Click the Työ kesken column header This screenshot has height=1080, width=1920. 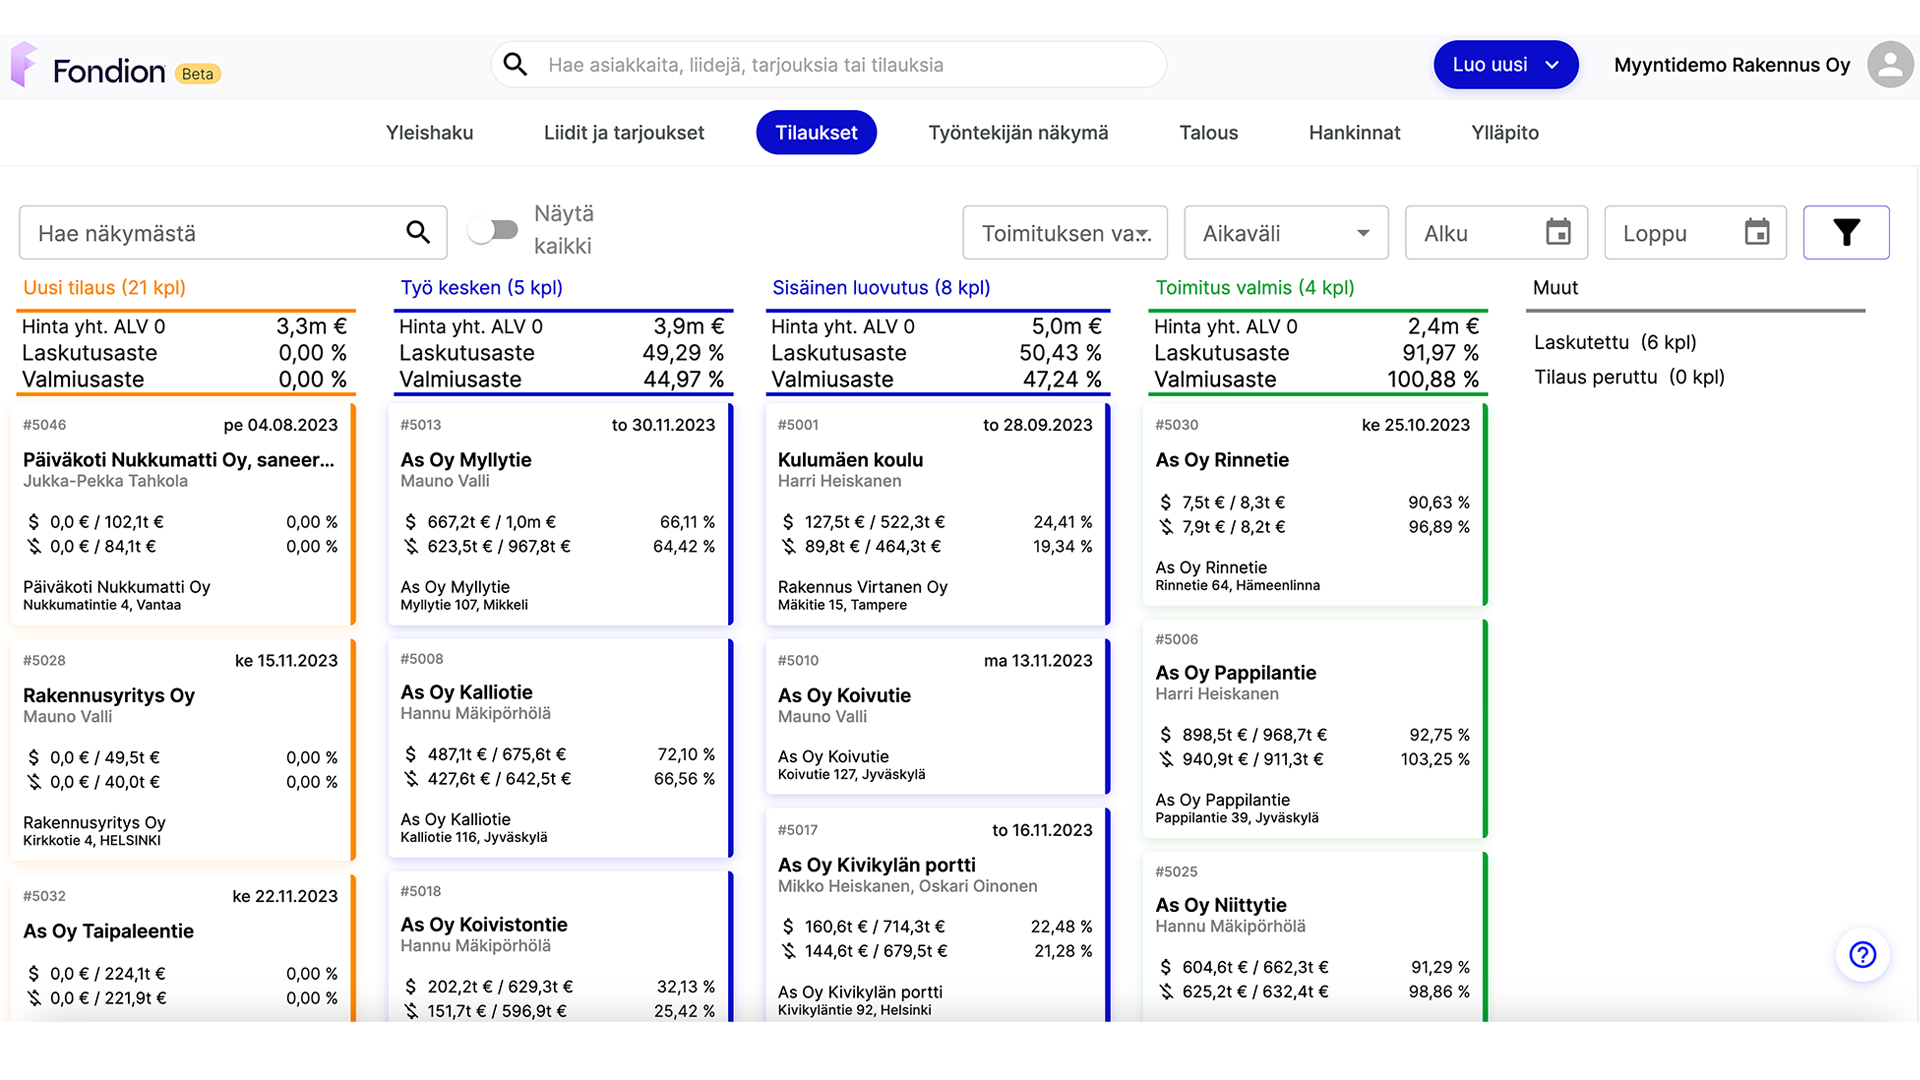pos(481,288)
